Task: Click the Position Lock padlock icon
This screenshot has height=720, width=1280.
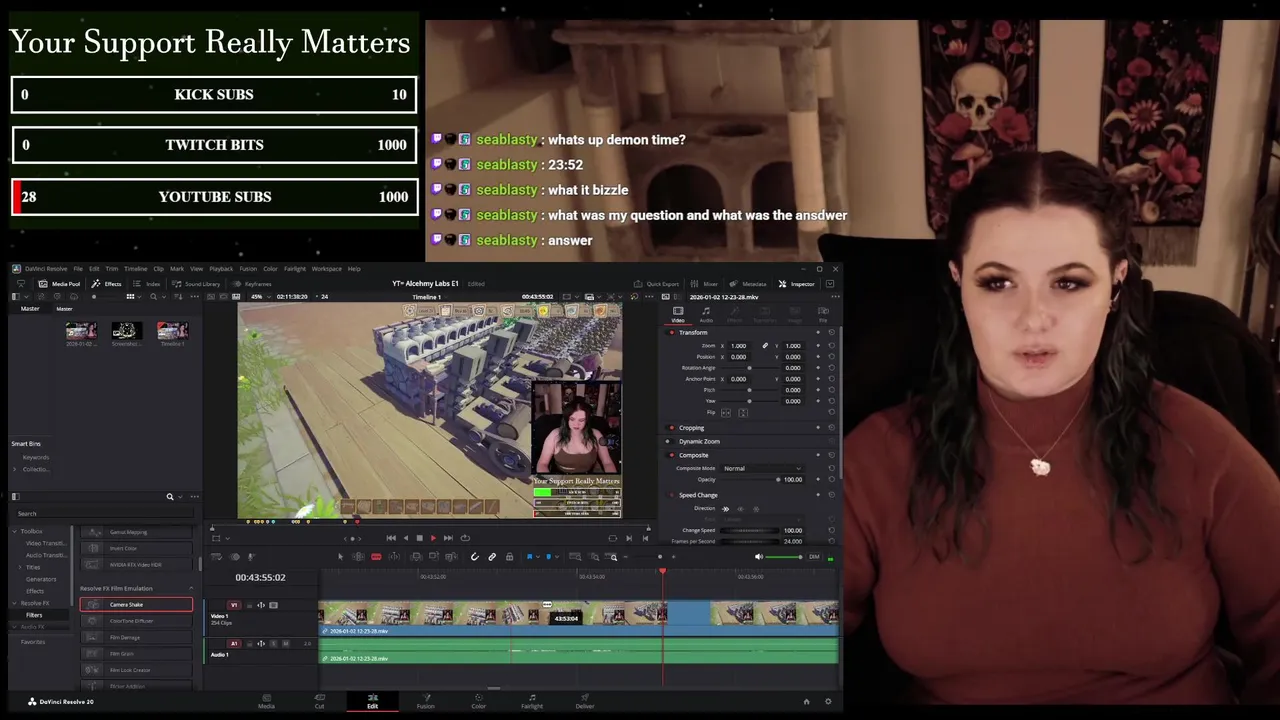Action: (509, 557)
